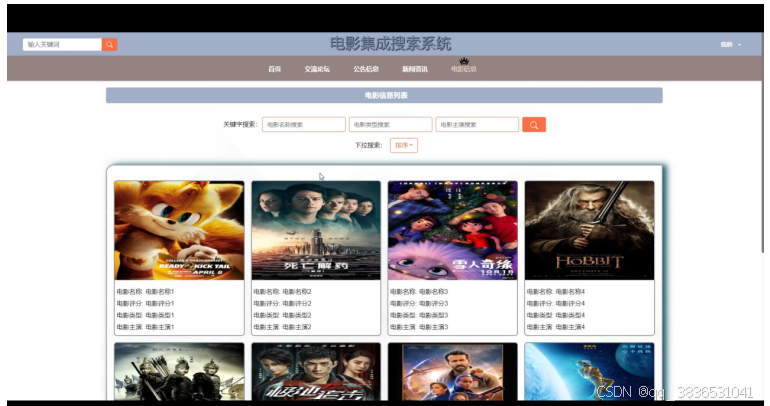This screenshot has height=406, width=770.
Task: Click the crown icon above 电影信息
Action: [x=464, y=61]
